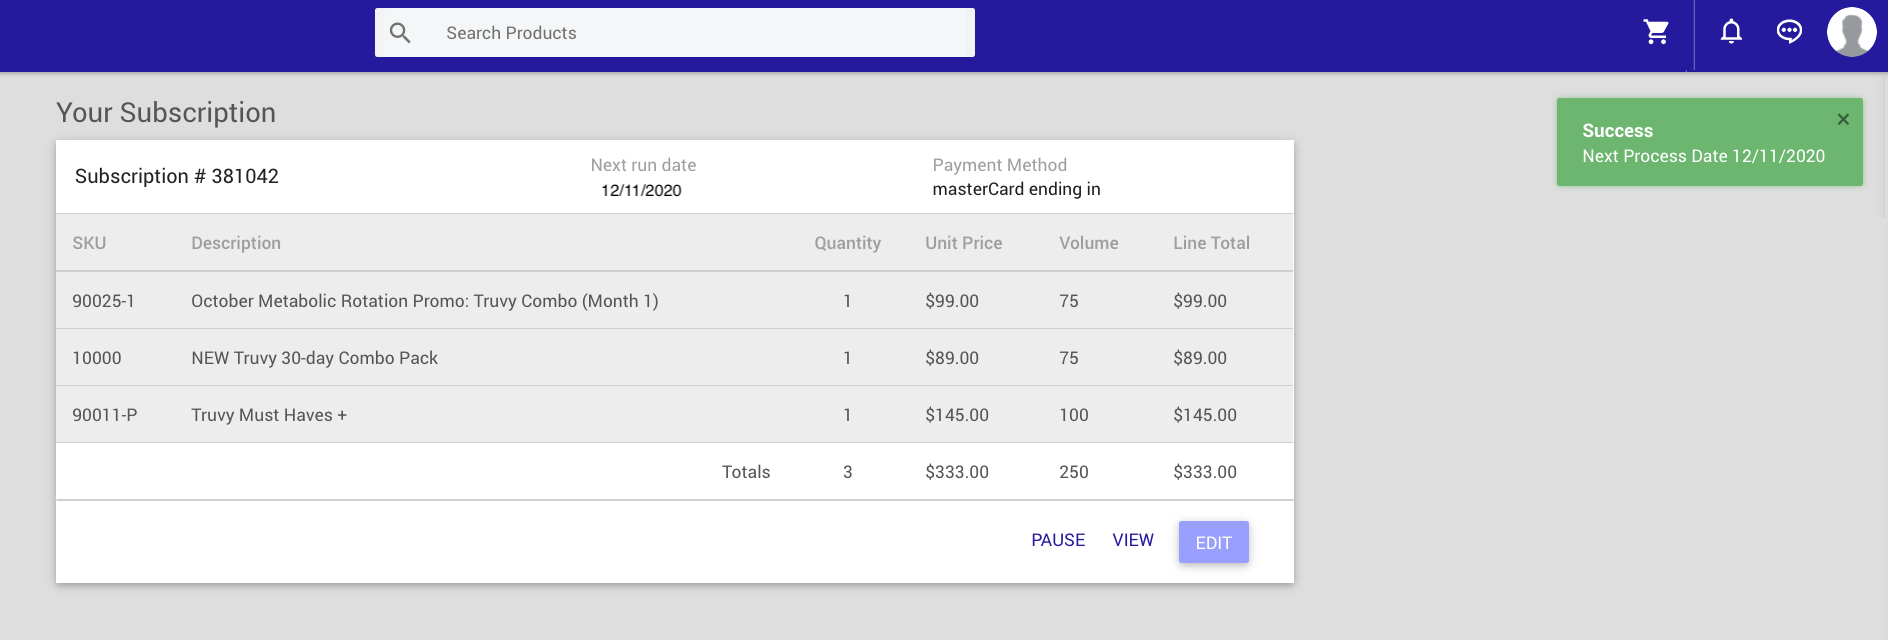
Task: Pause the subscription
Action: point(1058,540)
